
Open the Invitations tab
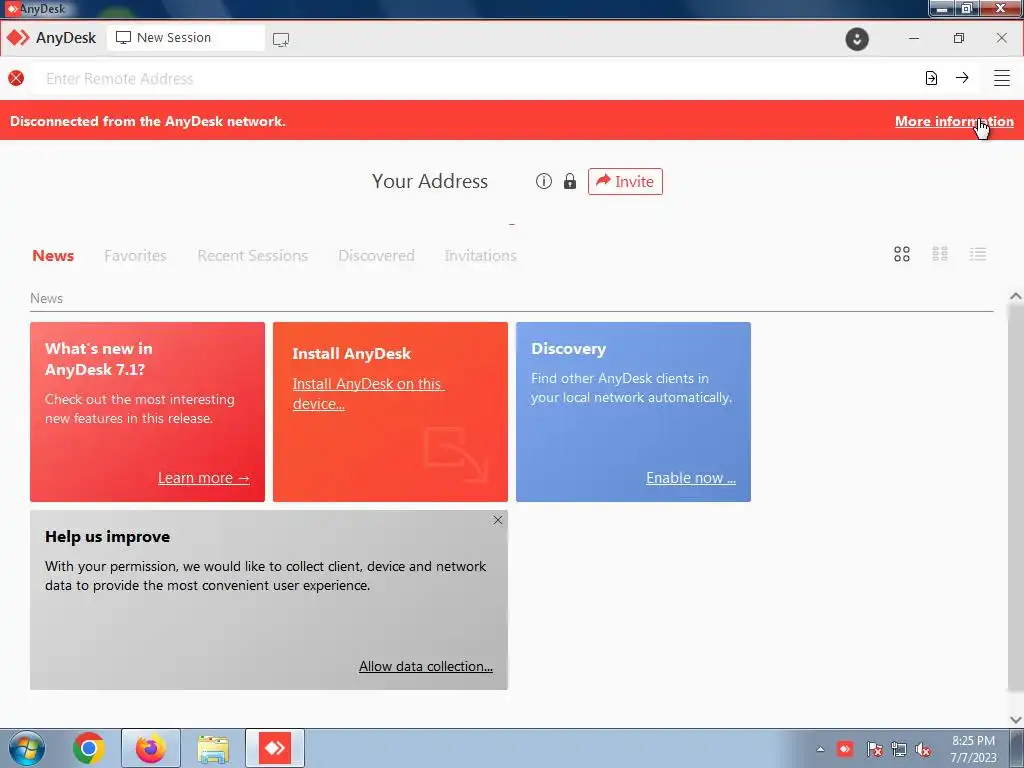click(x=481, y=255)
